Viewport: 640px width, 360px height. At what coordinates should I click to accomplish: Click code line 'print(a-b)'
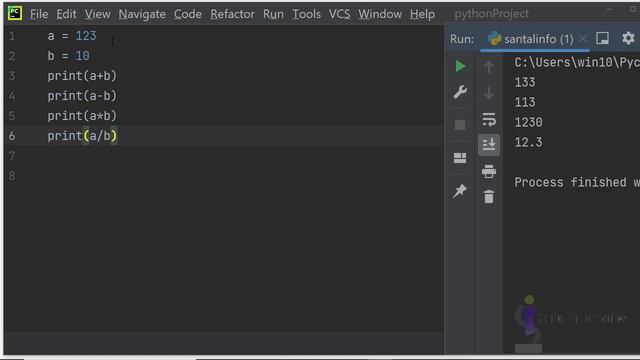[x=82, y=96]
